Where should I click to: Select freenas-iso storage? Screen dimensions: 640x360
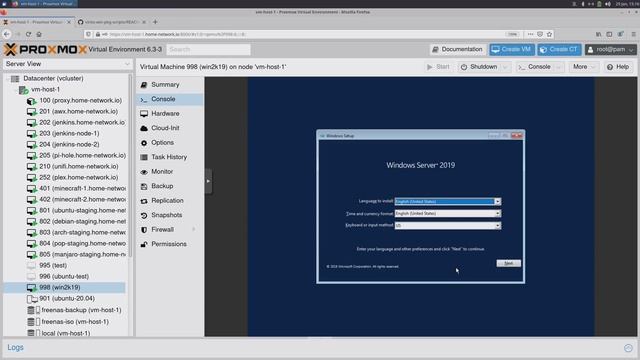tap(75, 322)
